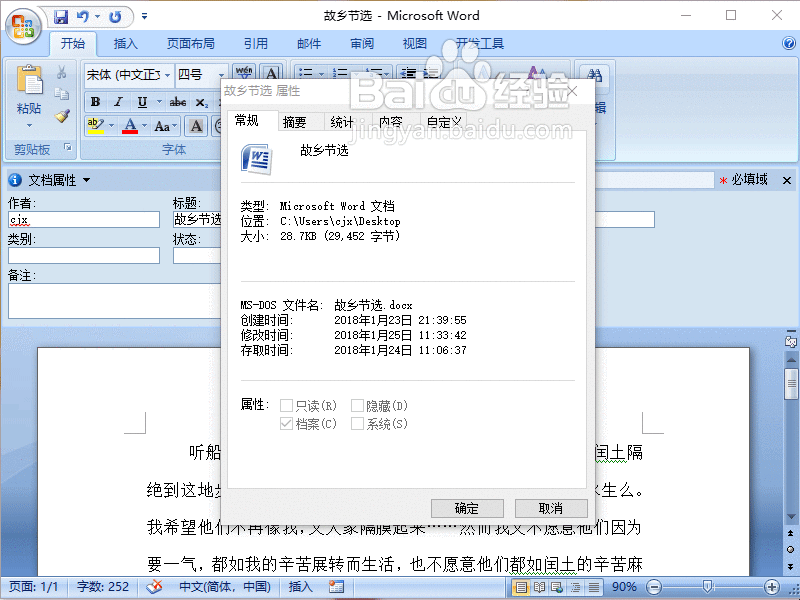Adjust the zoom slider handle
This screenshot has width=800, height=600.
coord(707,587)
